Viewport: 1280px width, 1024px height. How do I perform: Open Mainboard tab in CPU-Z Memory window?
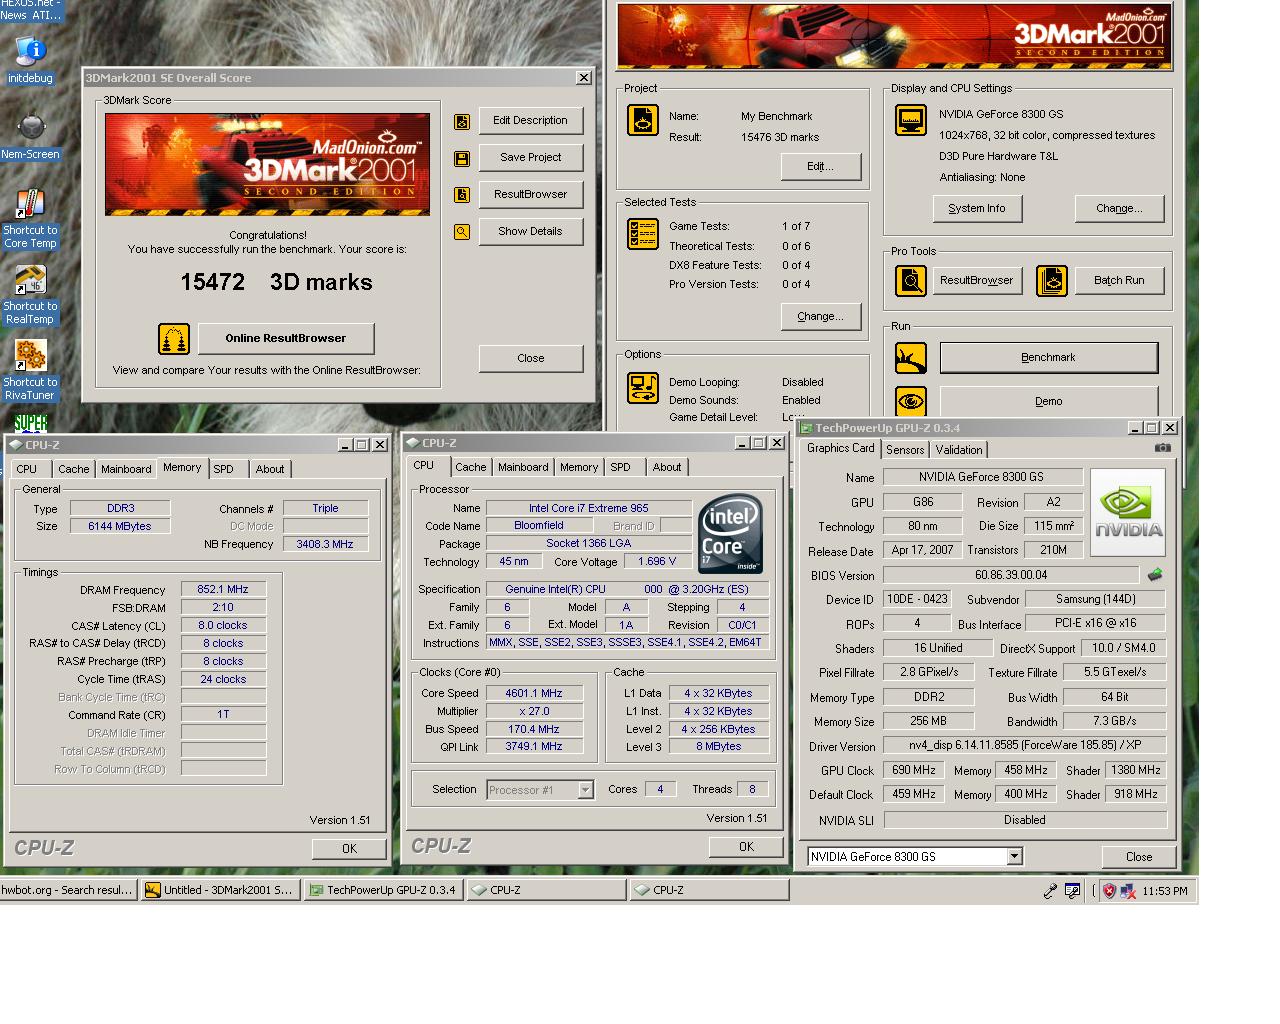(x=126, y=469)
